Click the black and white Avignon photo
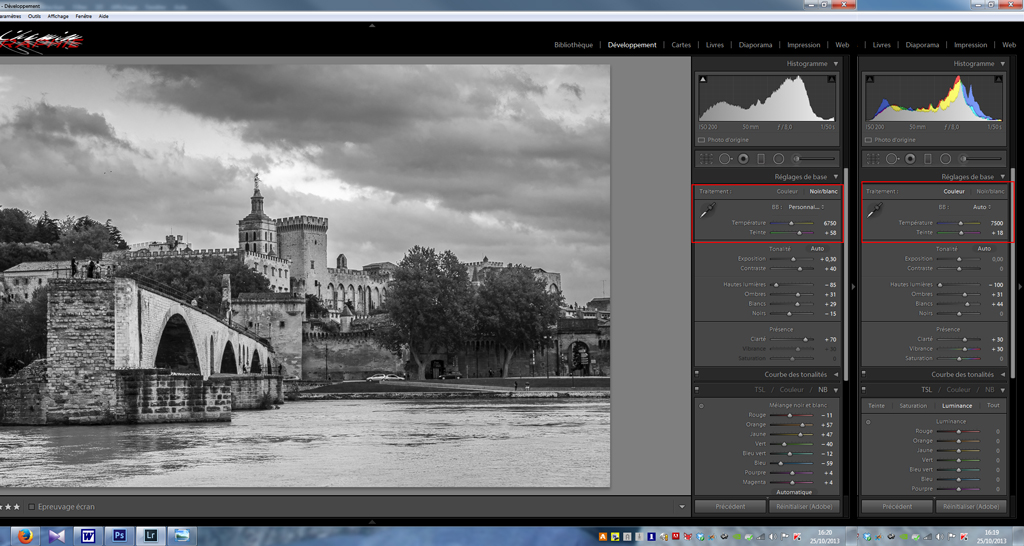1024x546 pixels. coord(305,276)
